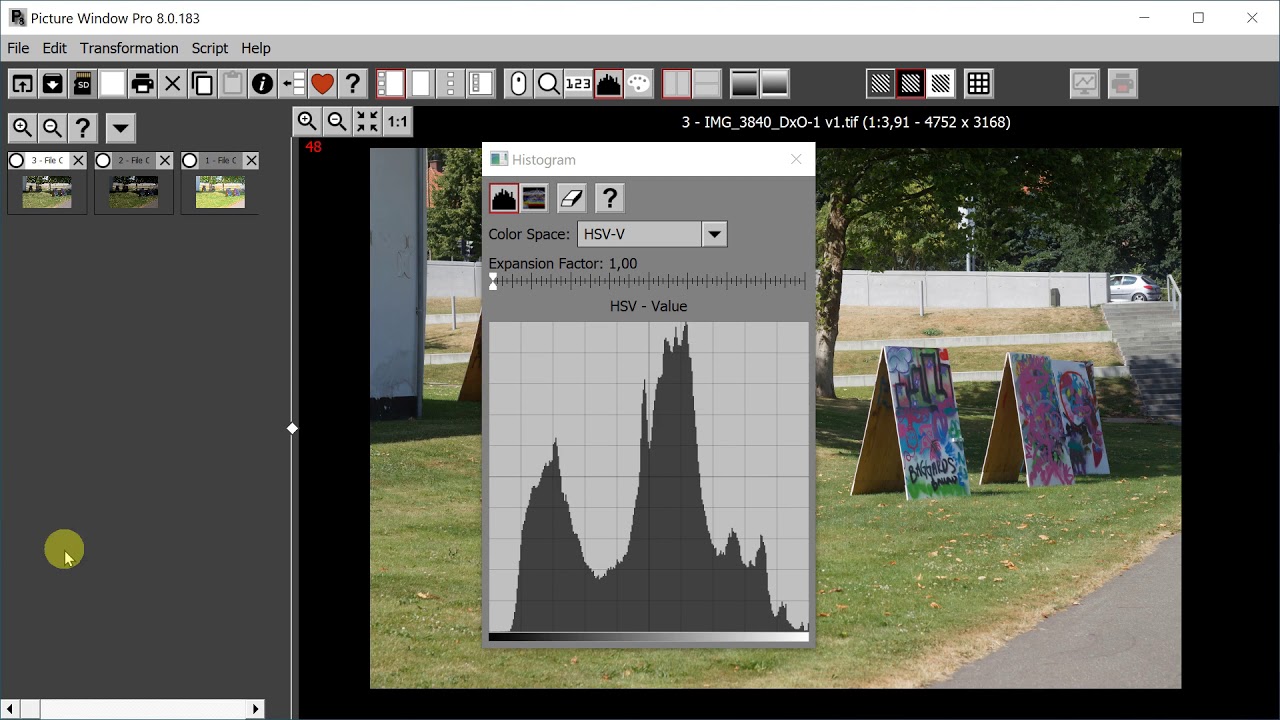Screen dimensions: 1280x720
Task: Open the Transformation menu
Action: [129, 48]
